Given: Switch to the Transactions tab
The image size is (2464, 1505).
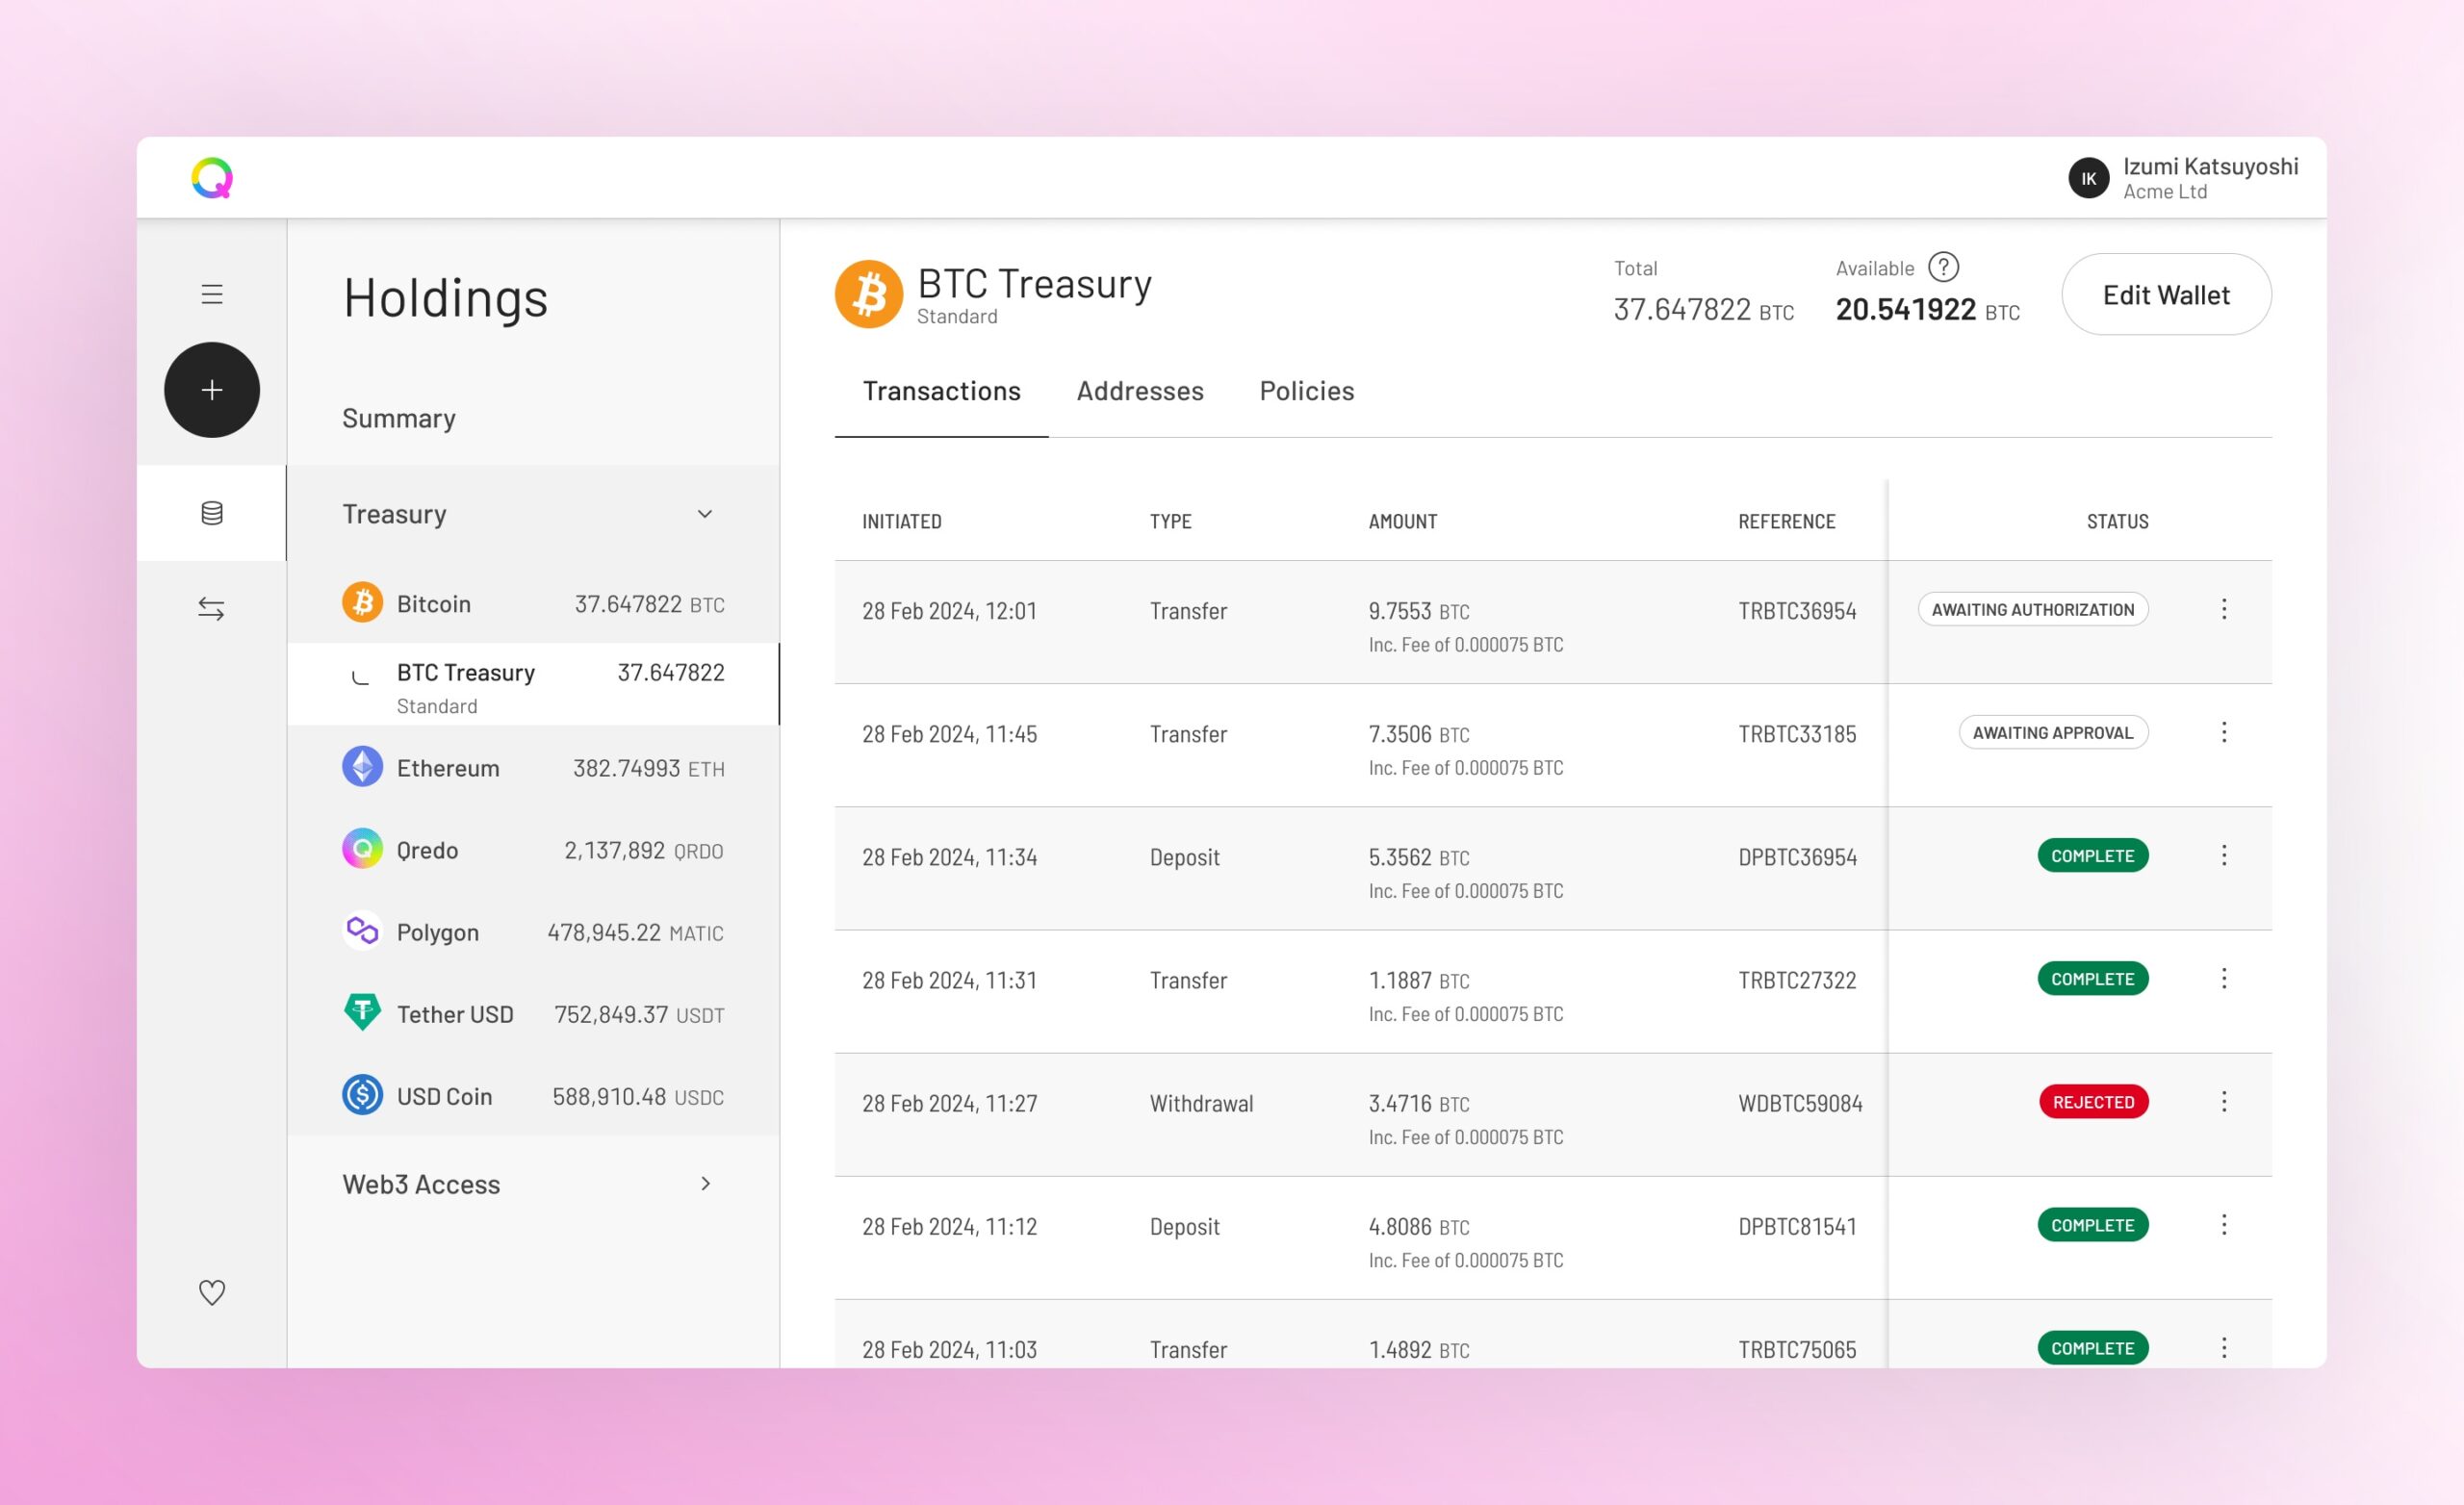Looking at the screenshot, I should [x=941, y=391].
